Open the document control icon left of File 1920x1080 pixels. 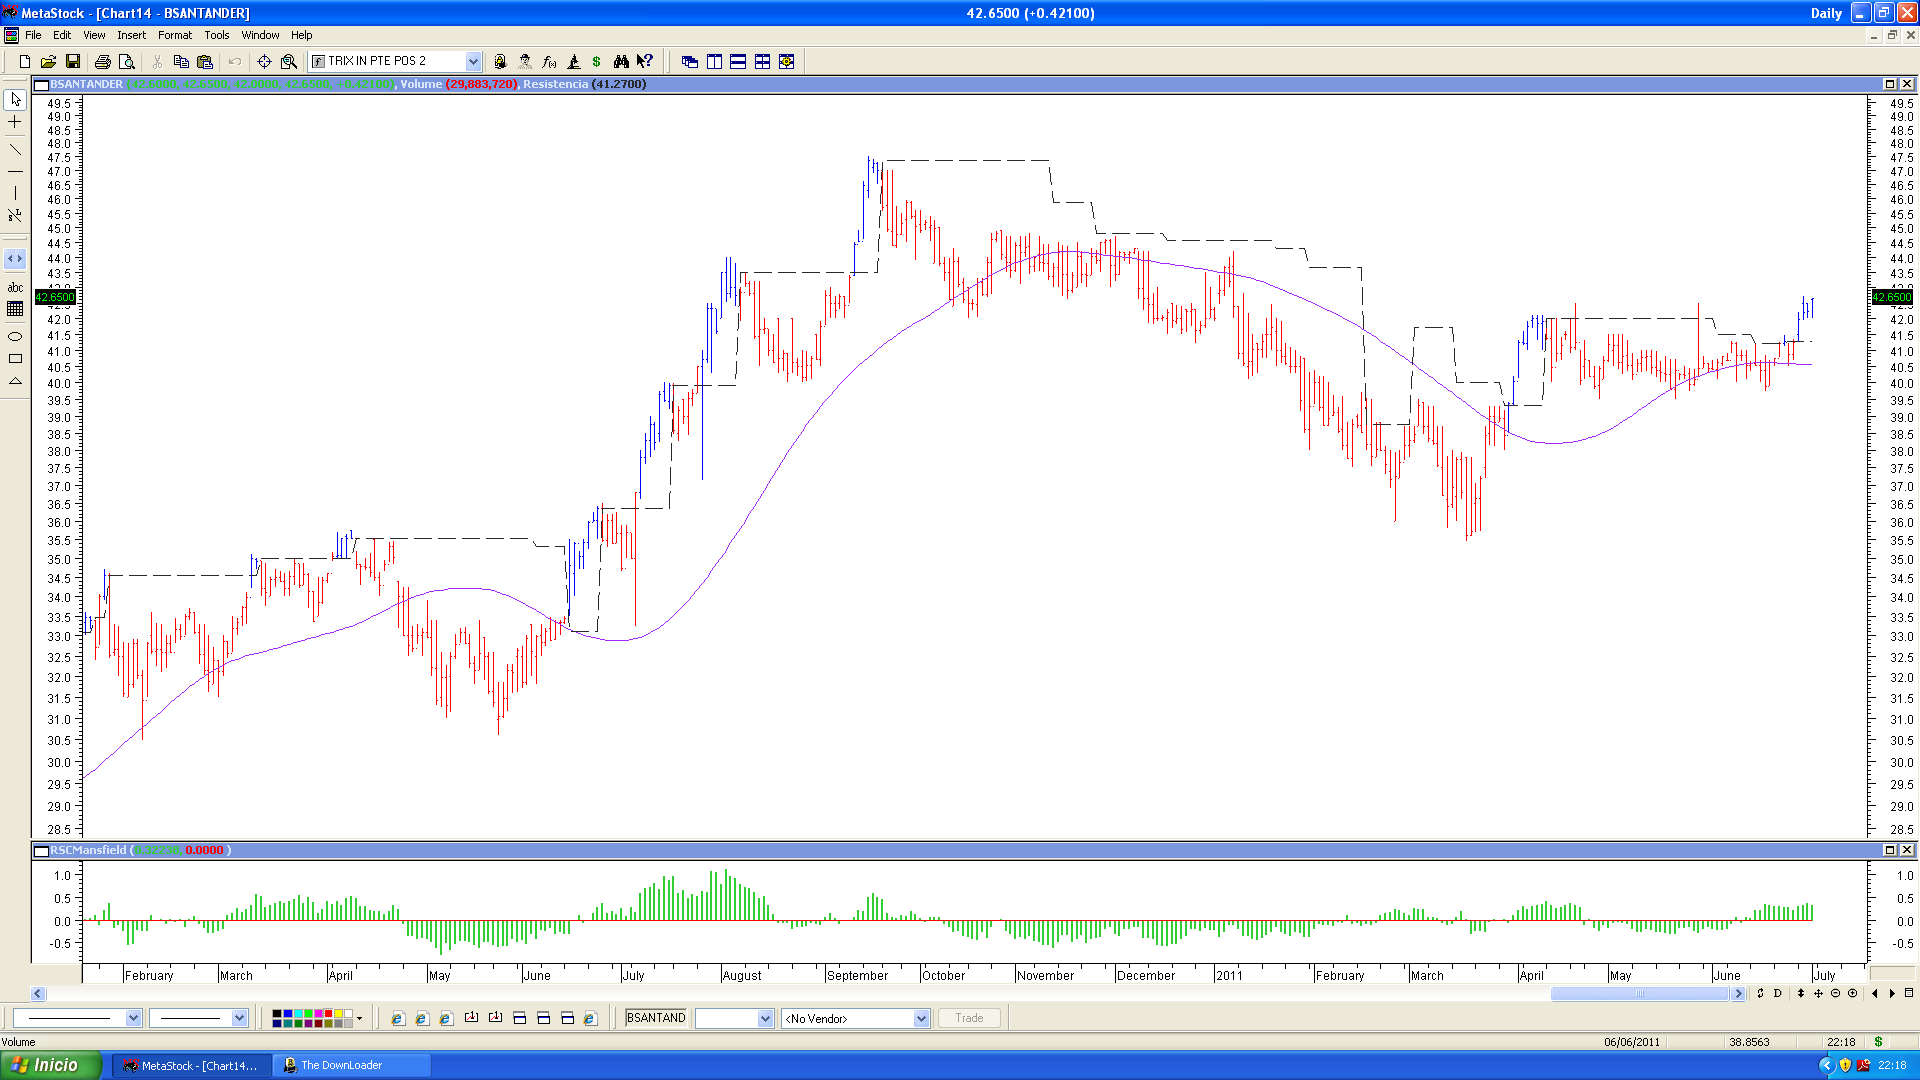coord(11,35)
